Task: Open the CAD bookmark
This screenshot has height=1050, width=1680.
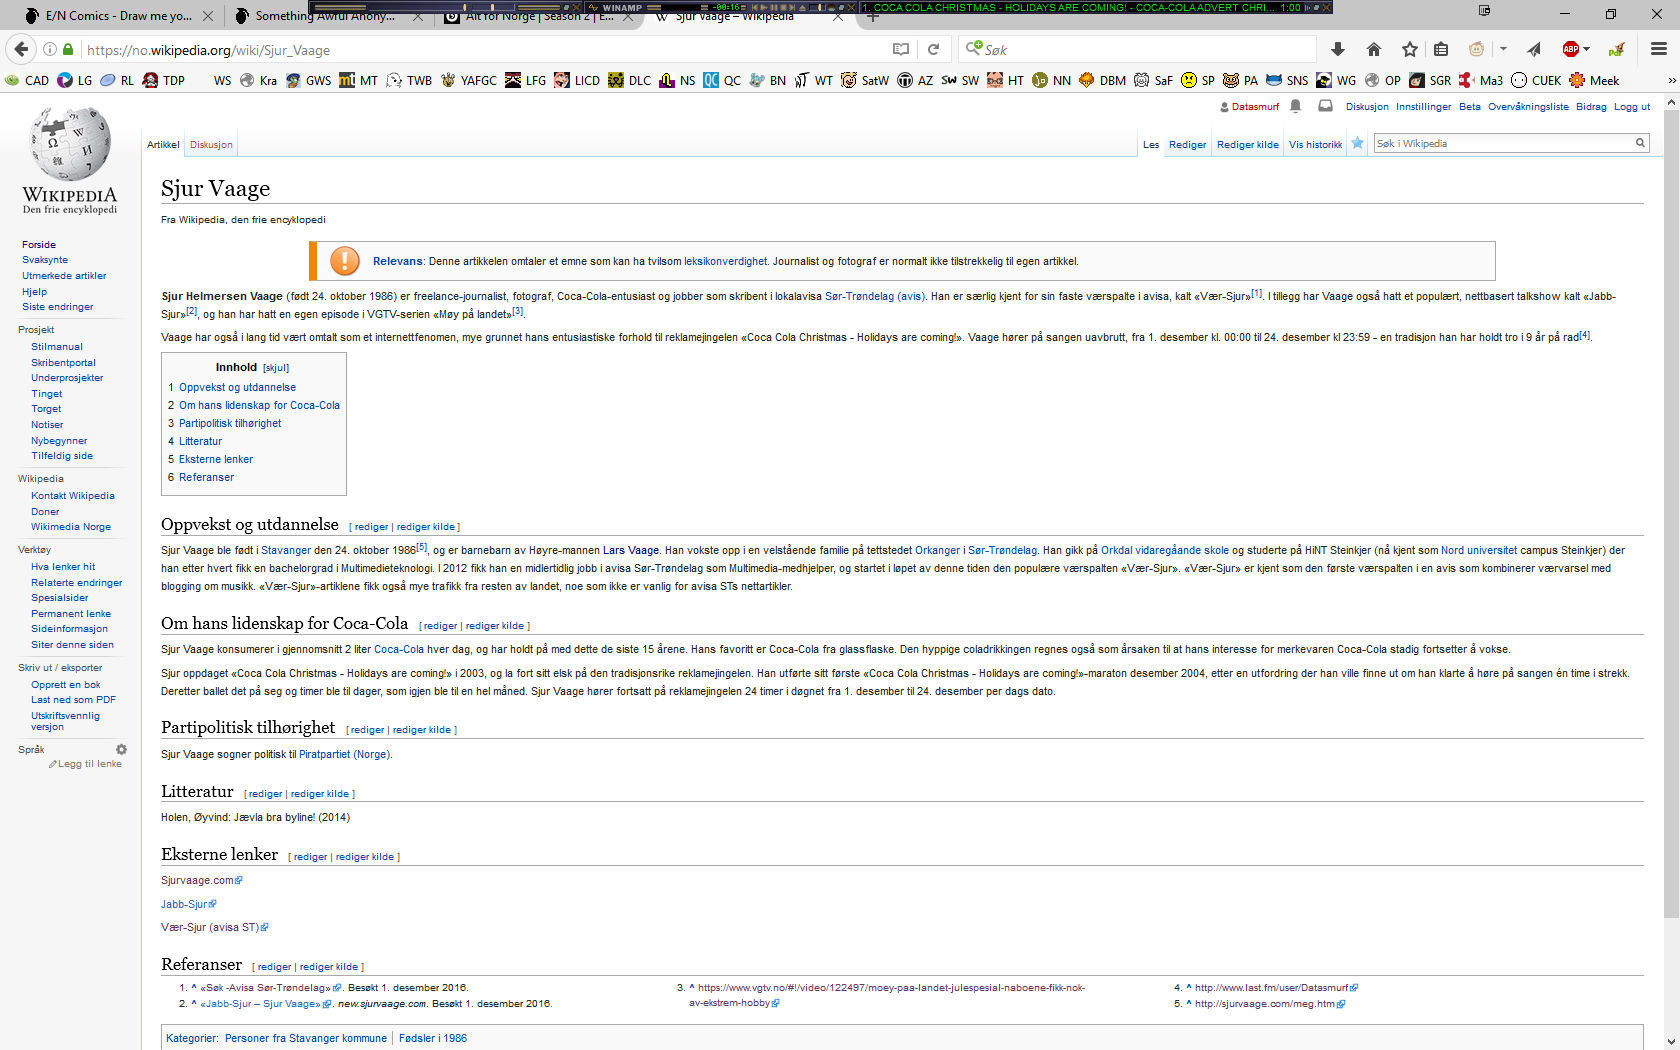Action: pyautogui.click(x=27, y=80)
